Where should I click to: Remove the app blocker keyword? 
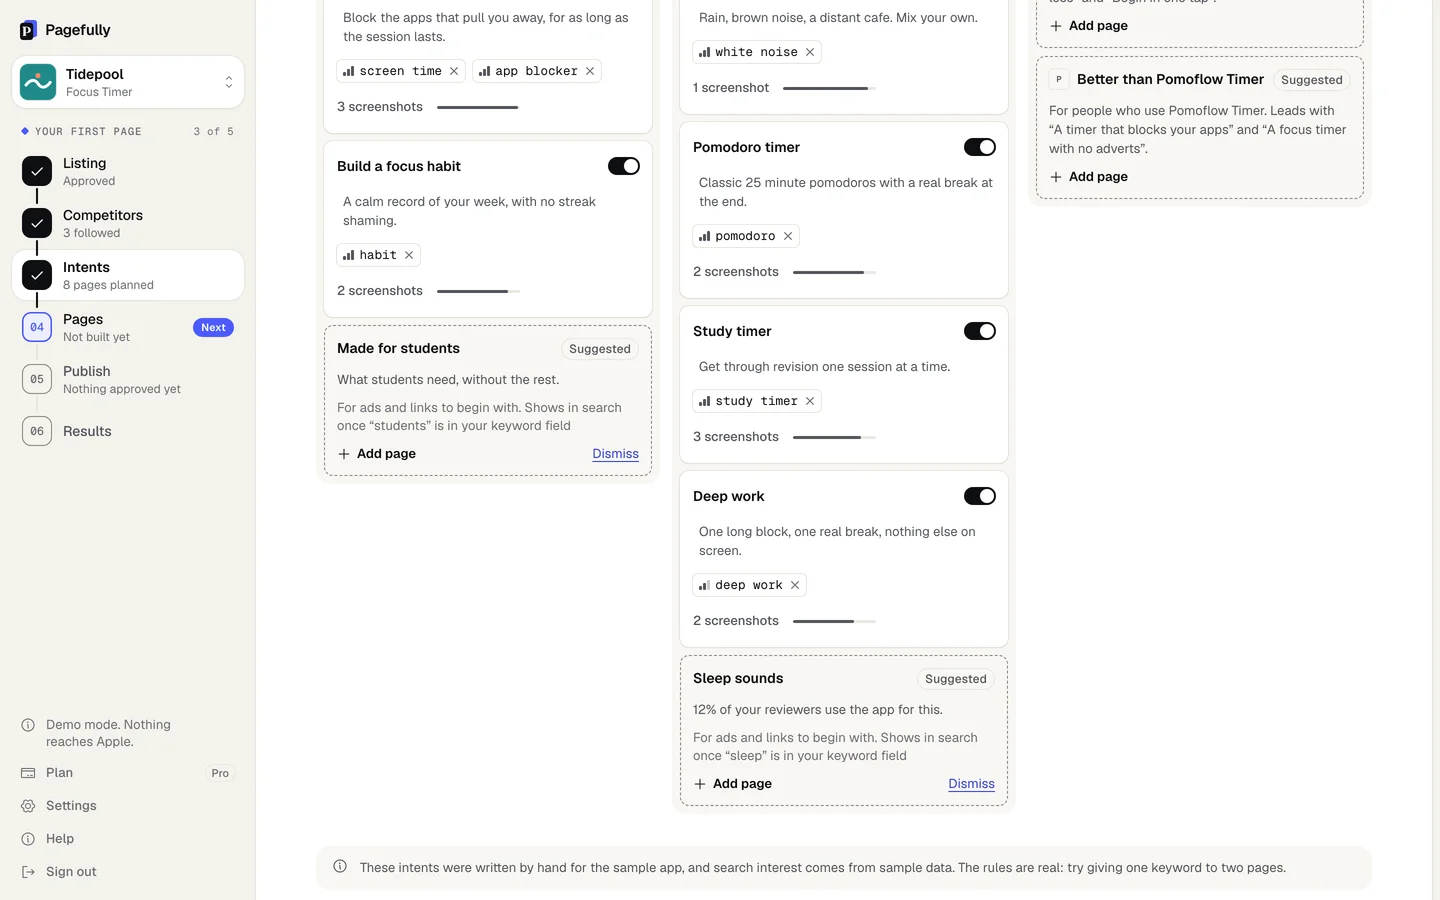tap(590, 71)
